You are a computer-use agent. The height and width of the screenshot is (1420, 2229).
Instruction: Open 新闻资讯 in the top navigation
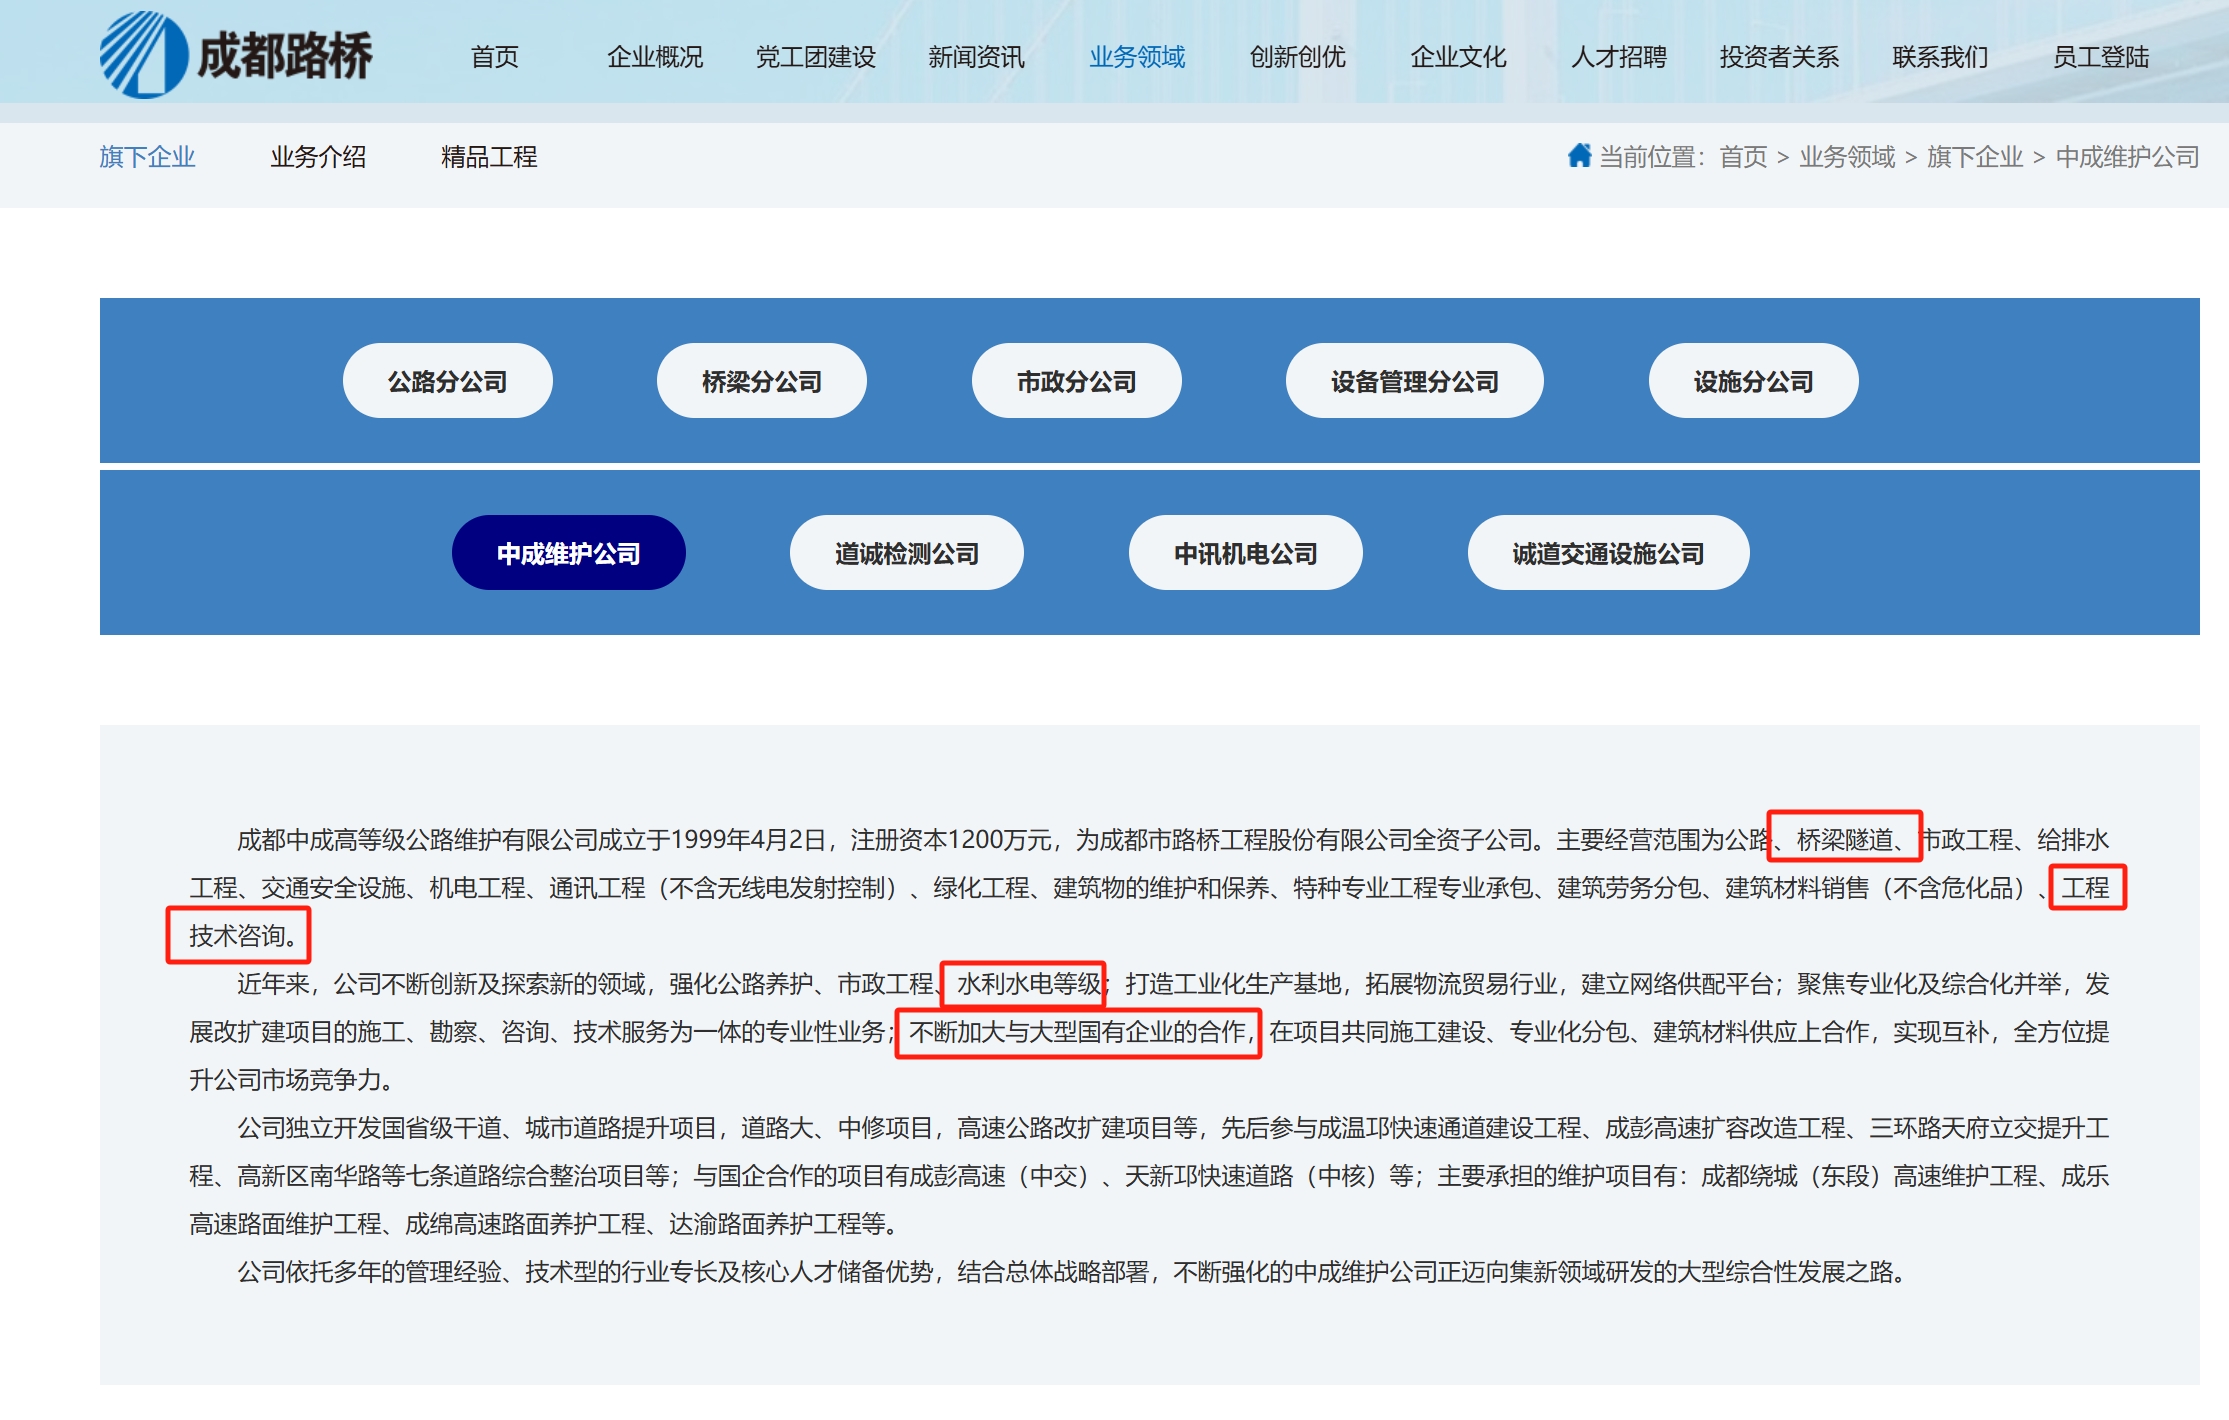(976, 57)
